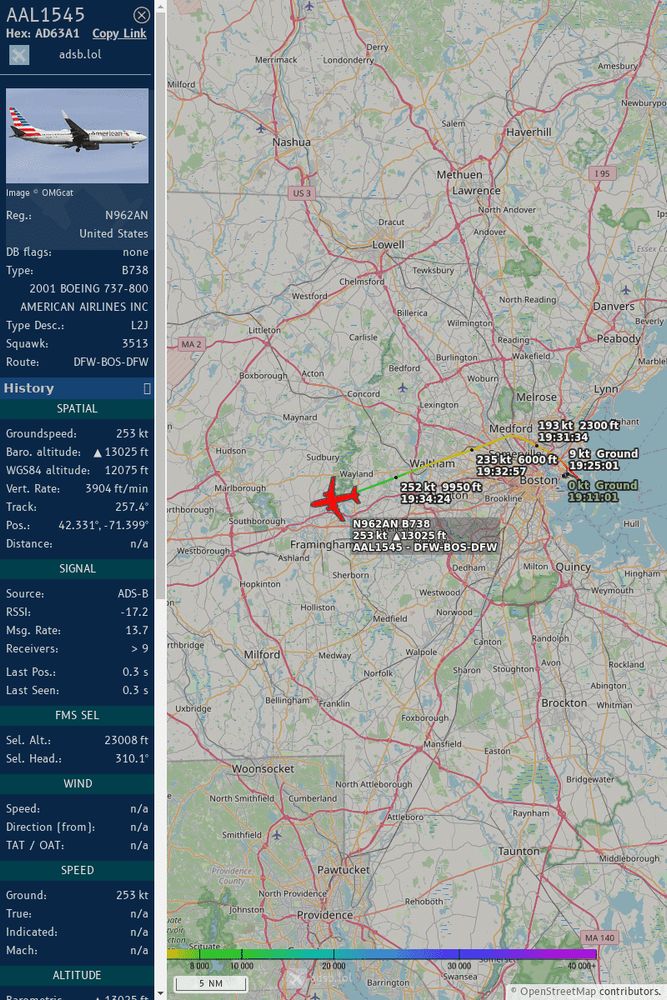Click the SPEED section header
Screen dimensions: 667x1000
[77, 871]
